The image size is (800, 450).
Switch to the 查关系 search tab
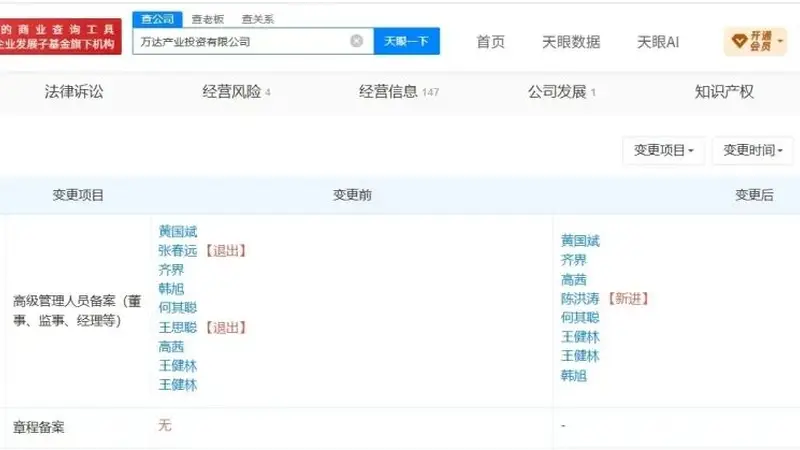[258, 19]
